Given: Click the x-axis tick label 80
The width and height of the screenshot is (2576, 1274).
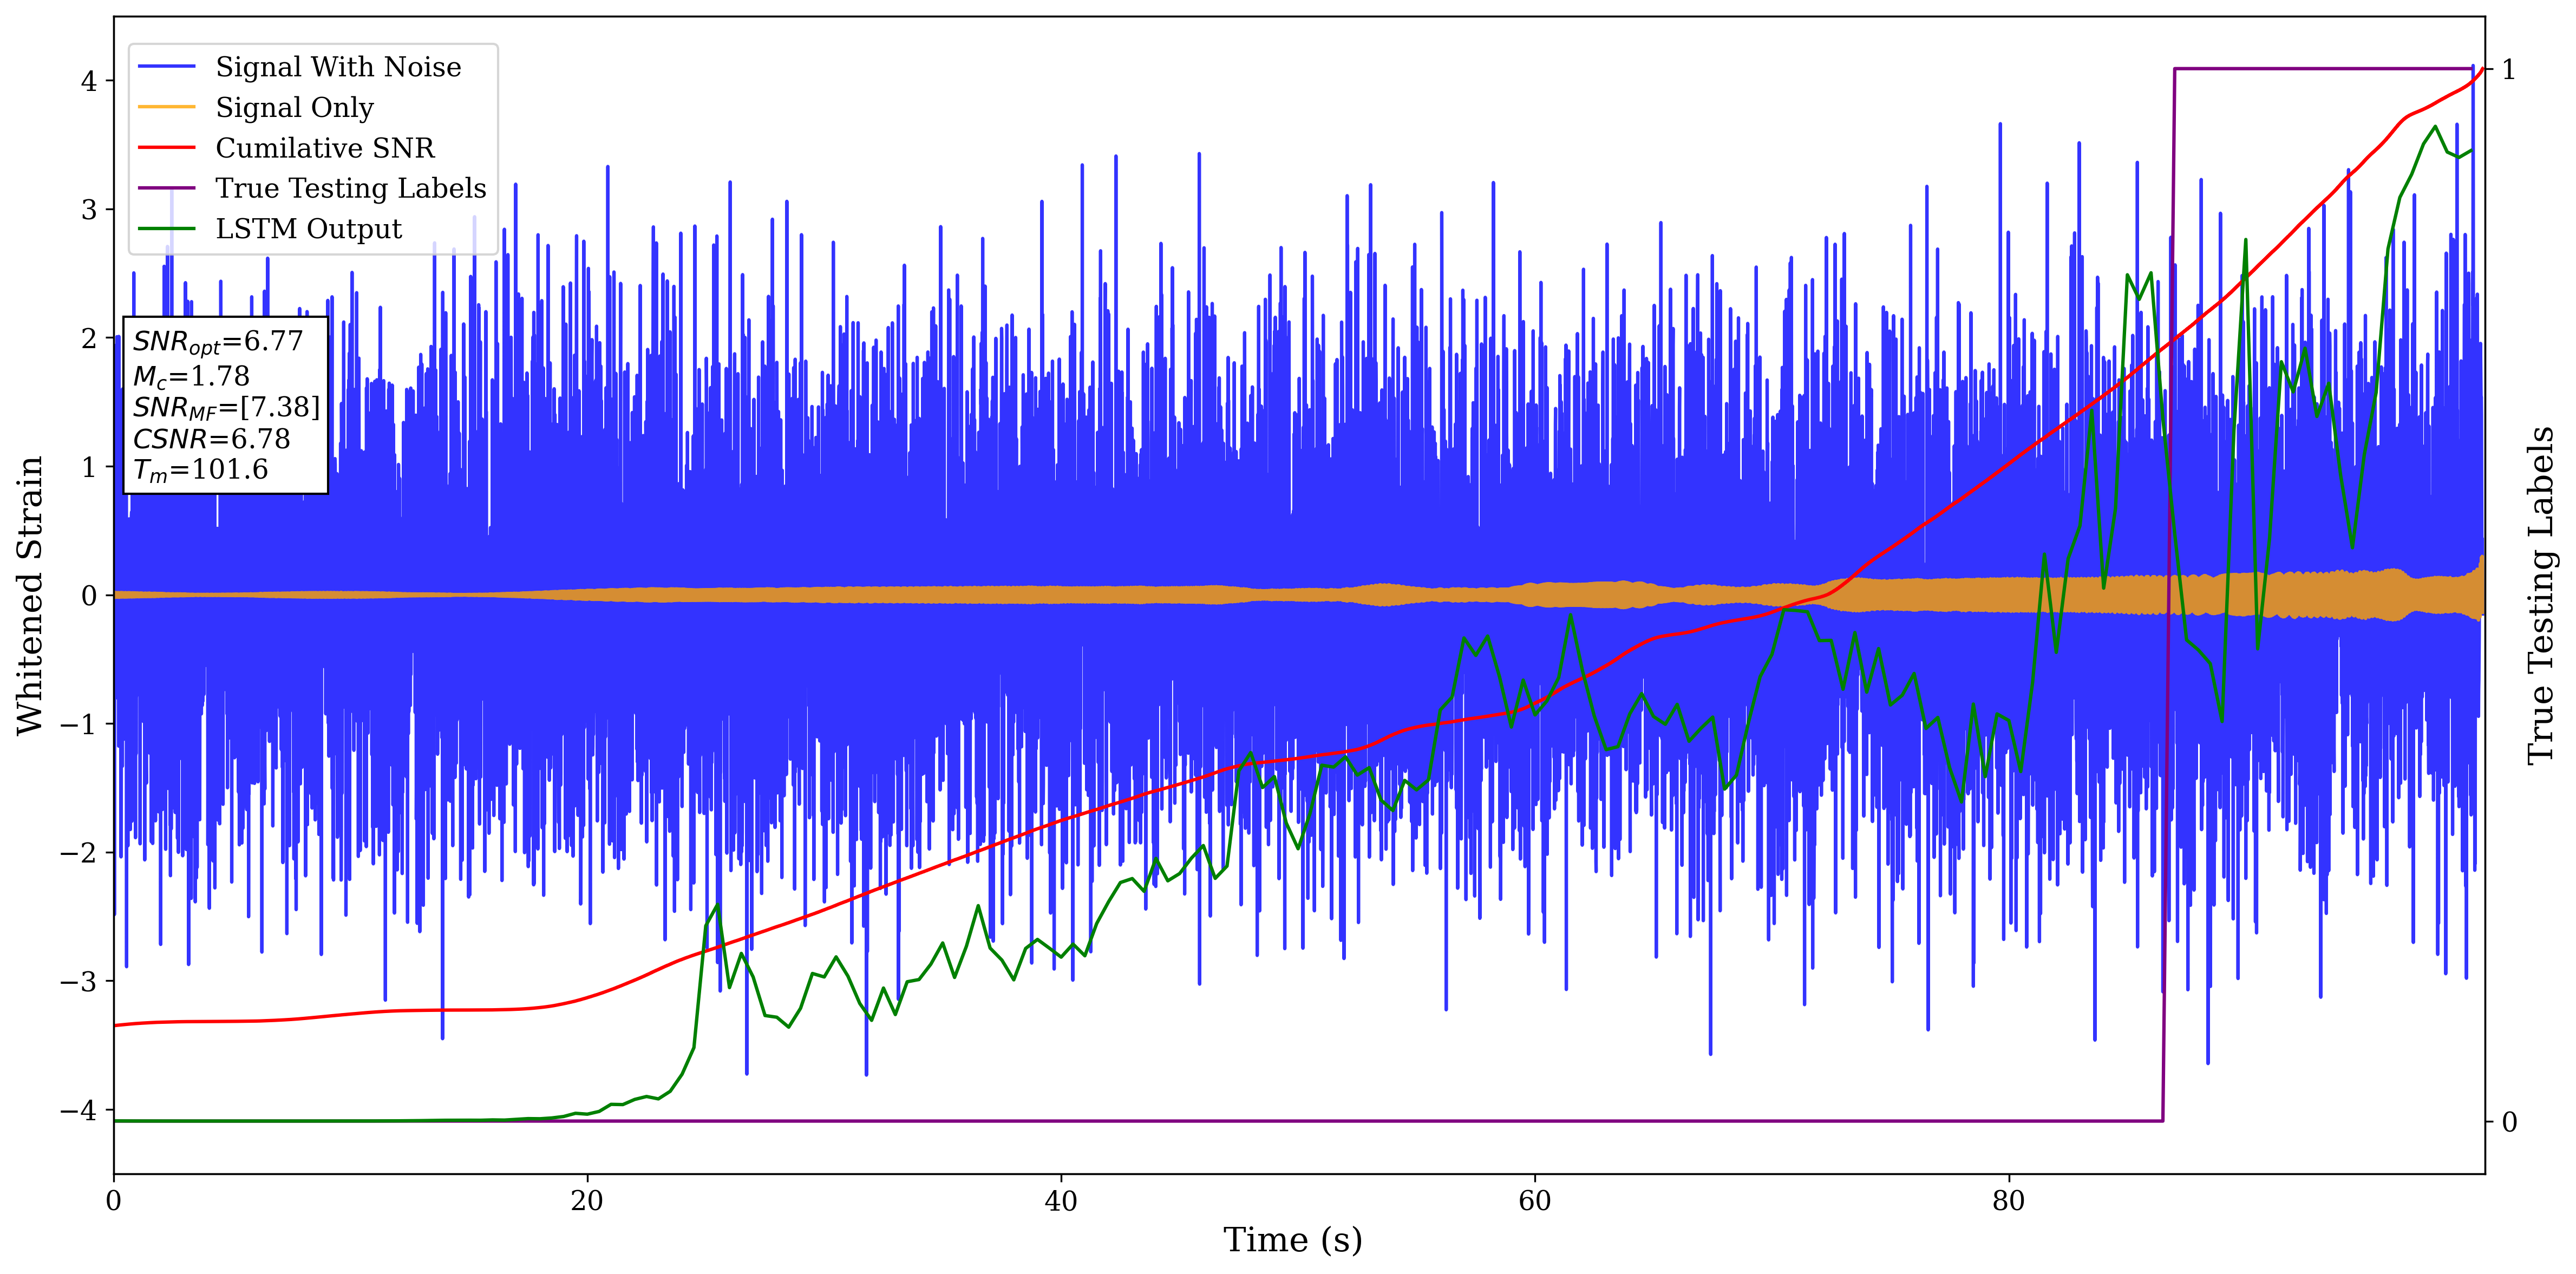Looking at the screenshot, I should pyautogui.click(x=2008, y=1201).
